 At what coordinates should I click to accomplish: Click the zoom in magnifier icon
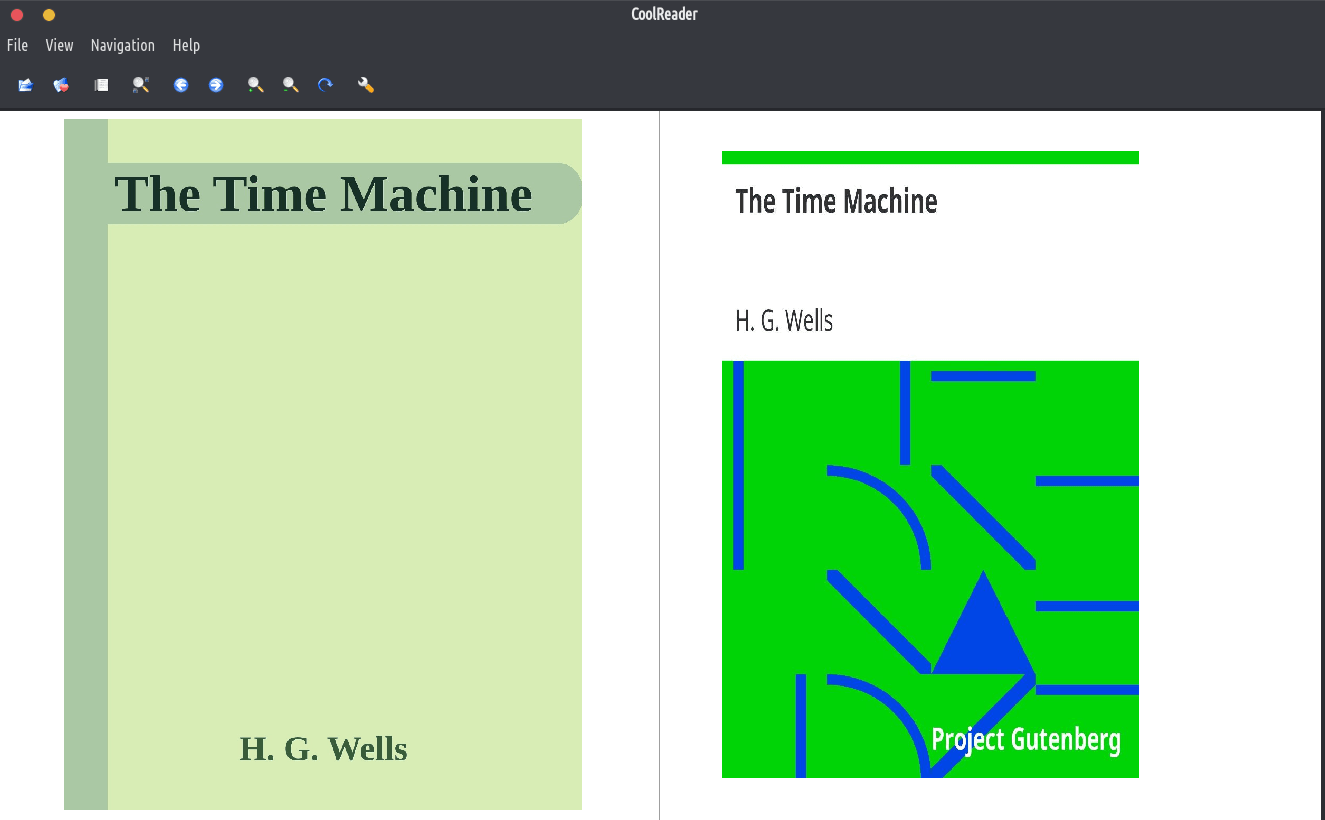pos(256,85)
